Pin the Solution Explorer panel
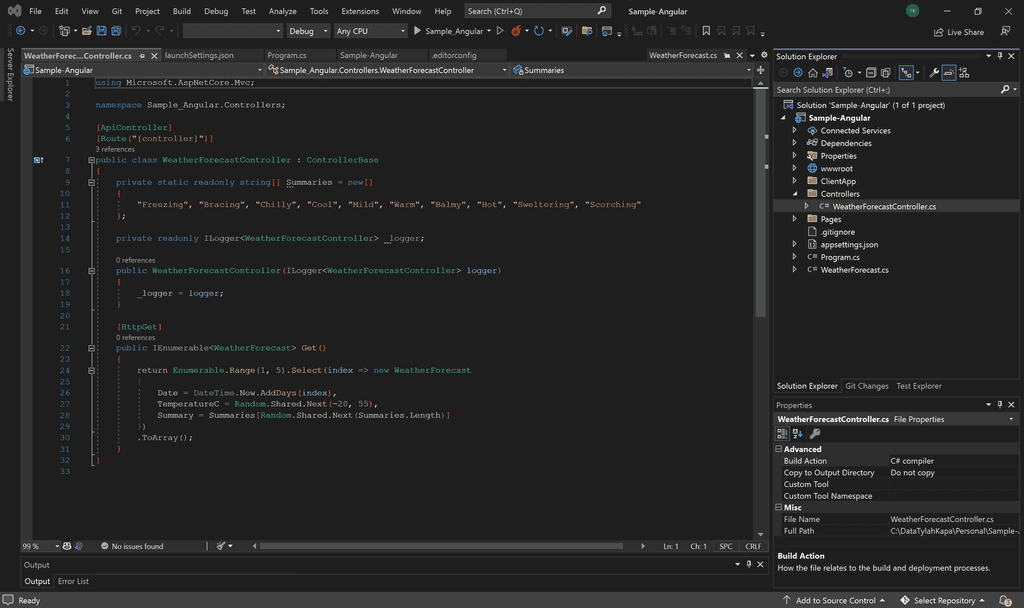The width and height of the screenshot is (1024, 608). pos(1000,55)
